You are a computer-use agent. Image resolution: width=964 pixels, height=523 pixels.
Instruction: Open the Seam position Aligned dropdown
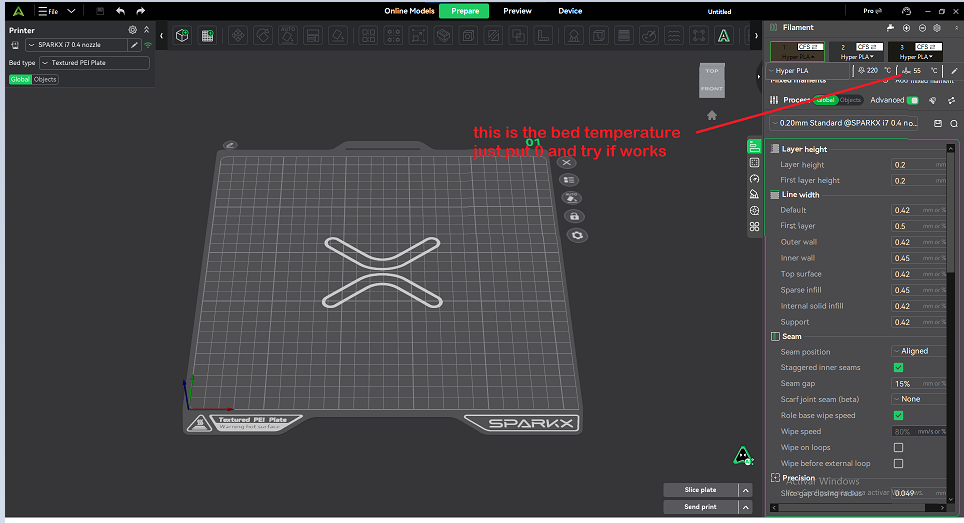point(919,351)
